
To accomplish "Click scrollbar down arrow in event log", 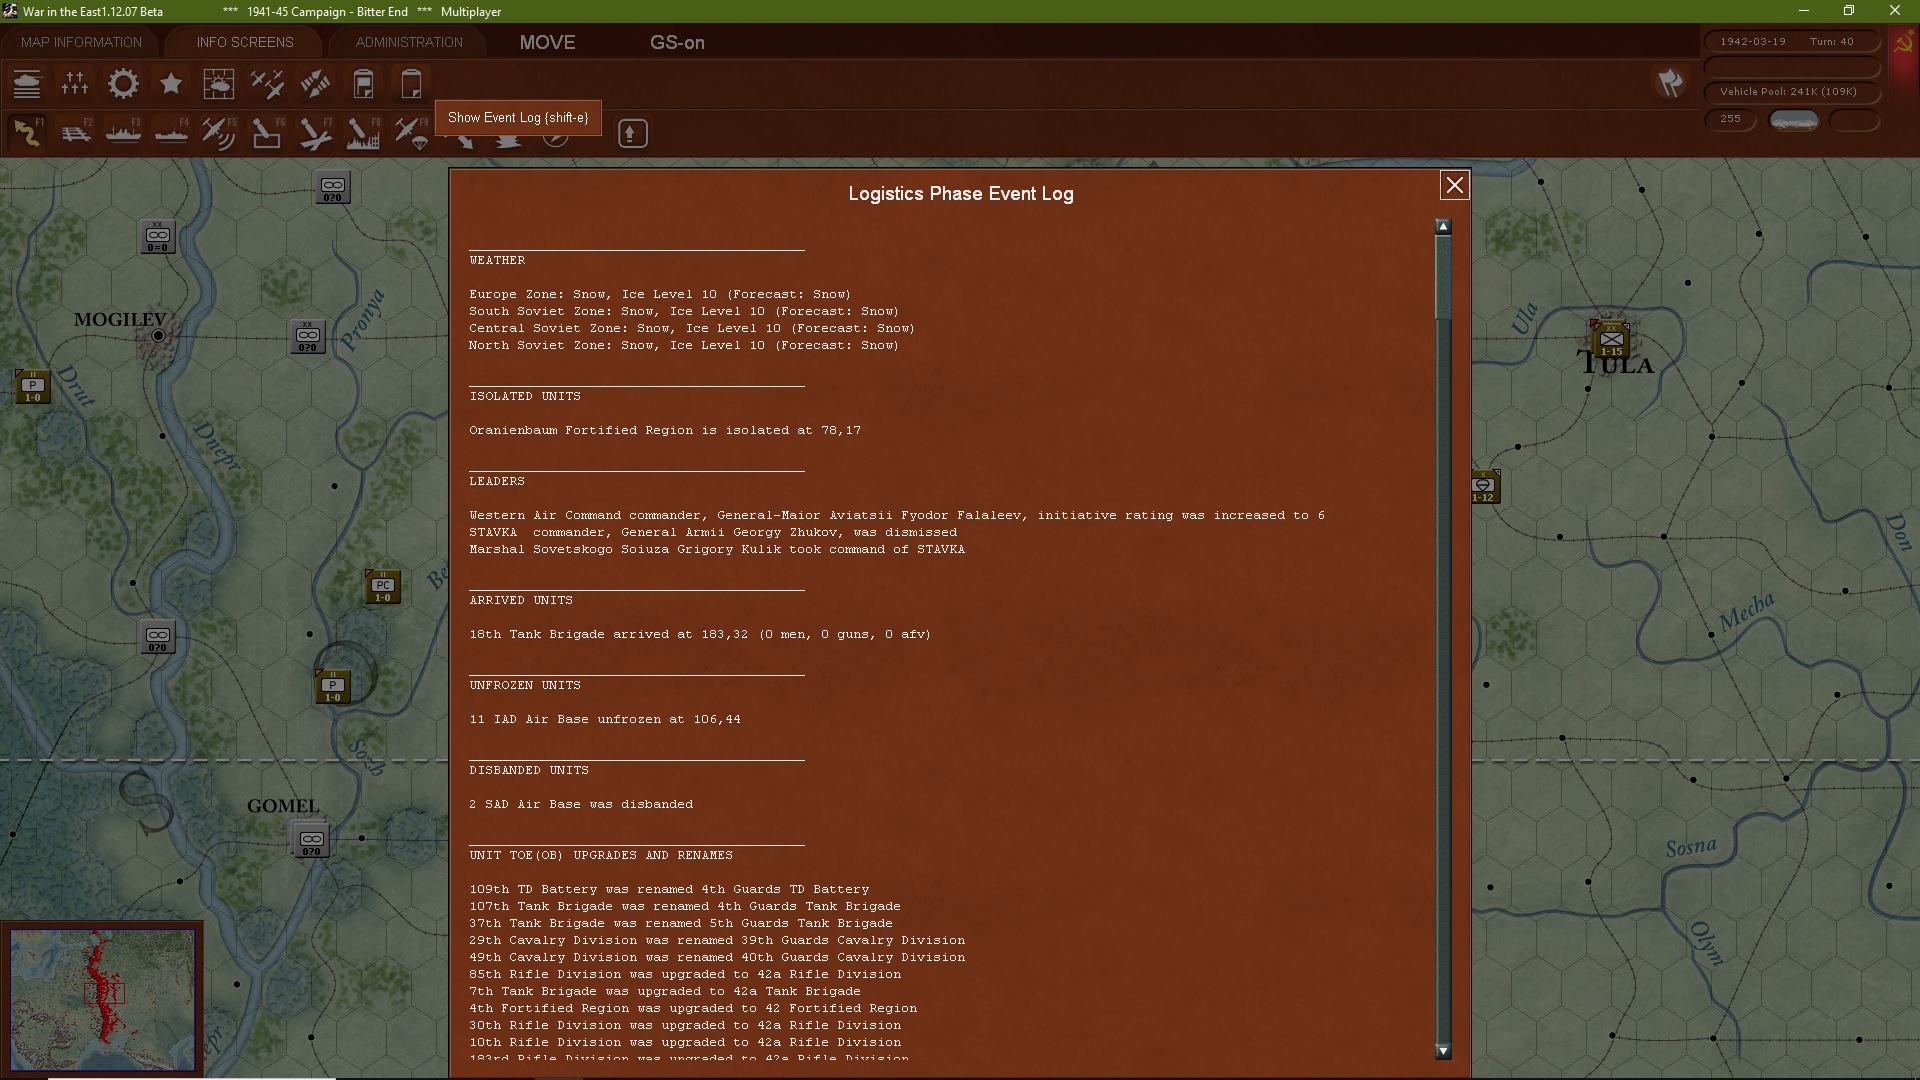I will tap(1442, 1051).
